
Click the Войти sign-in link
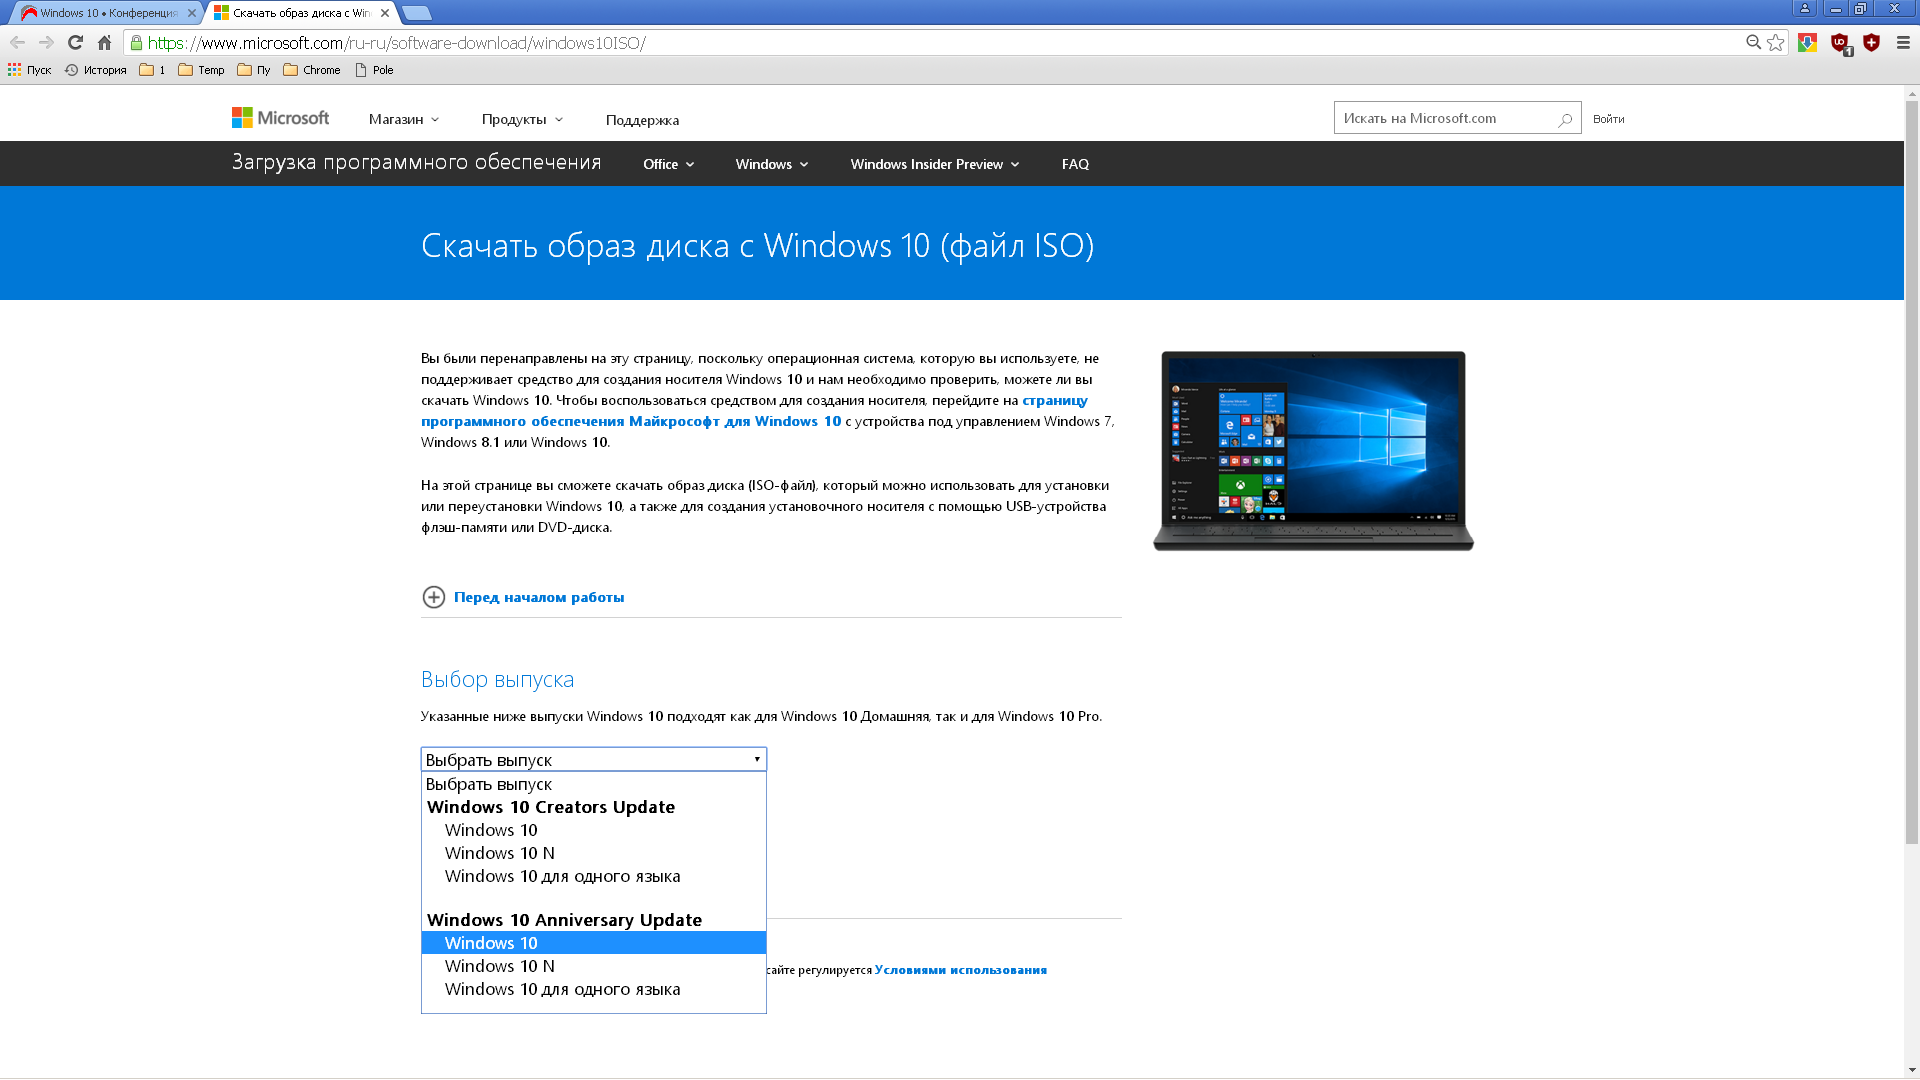(1608, 119)
